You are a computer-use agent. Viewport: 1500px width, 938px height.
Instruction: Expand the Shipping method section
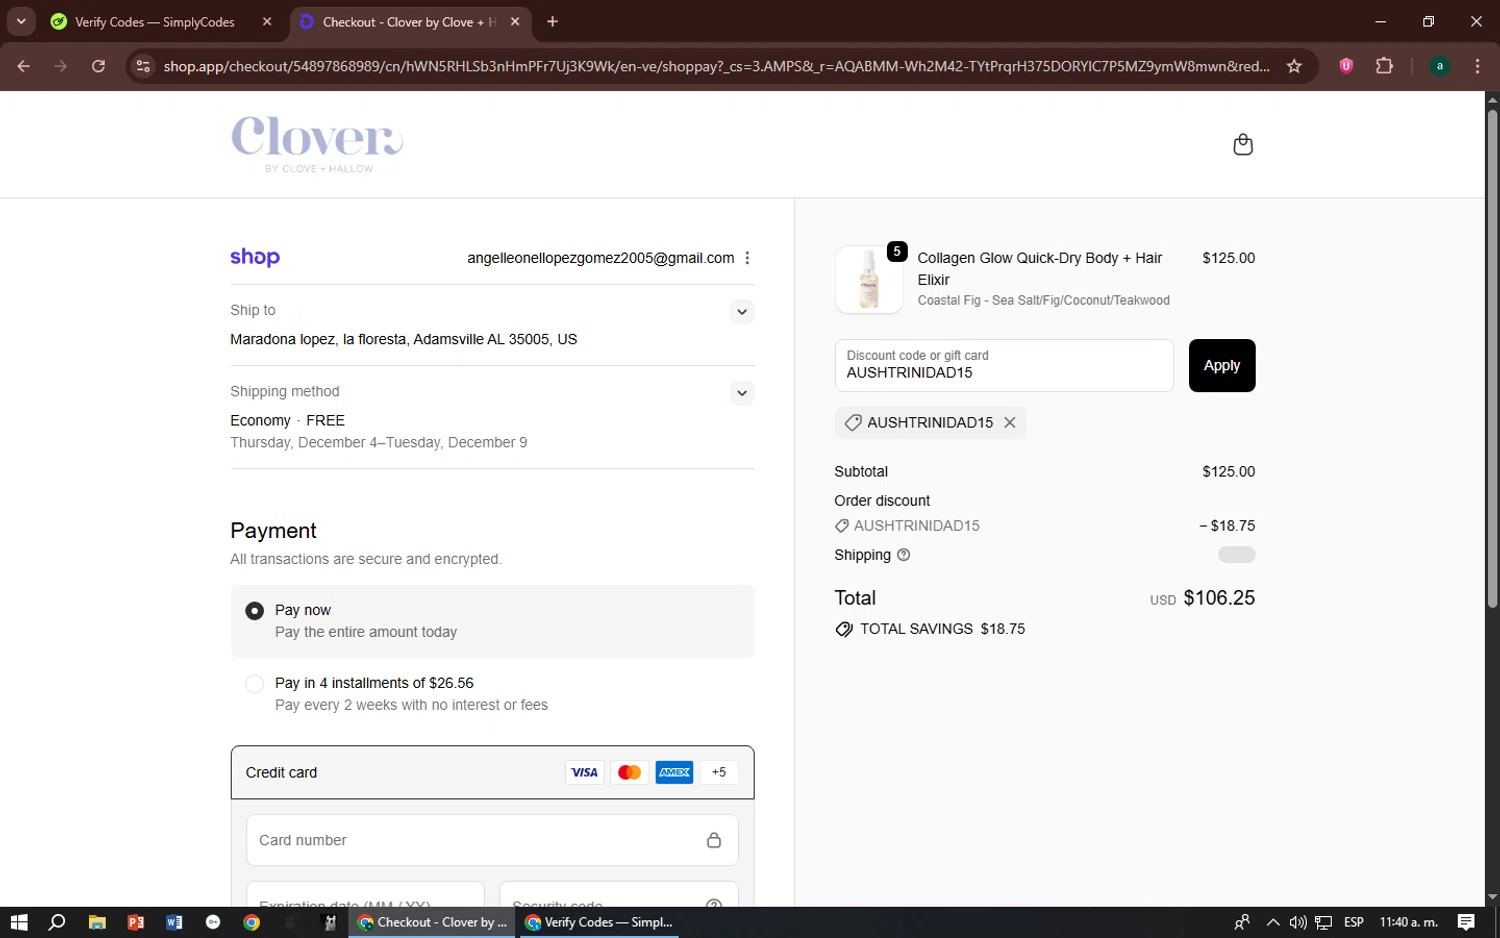tap(742, 393)
